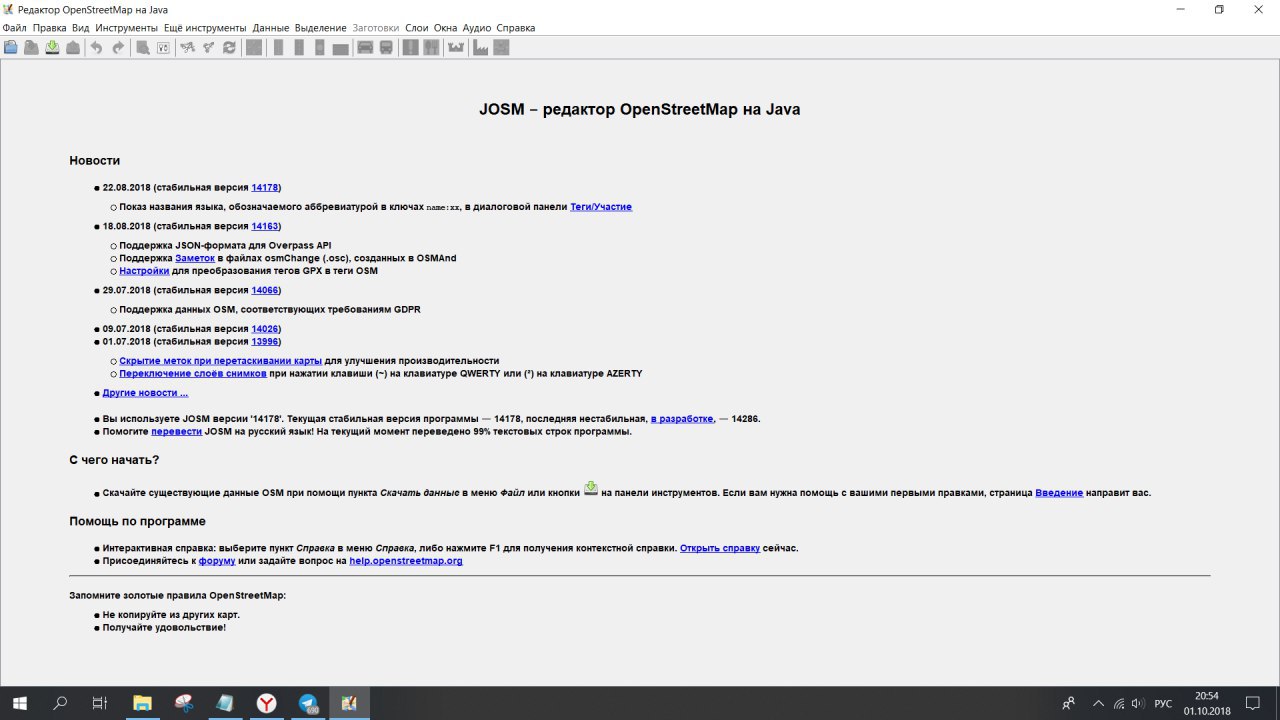Screen dimensions: 1280x720
Task: Click the bus preset toolbar icon
Action: [x=386, y=47]
